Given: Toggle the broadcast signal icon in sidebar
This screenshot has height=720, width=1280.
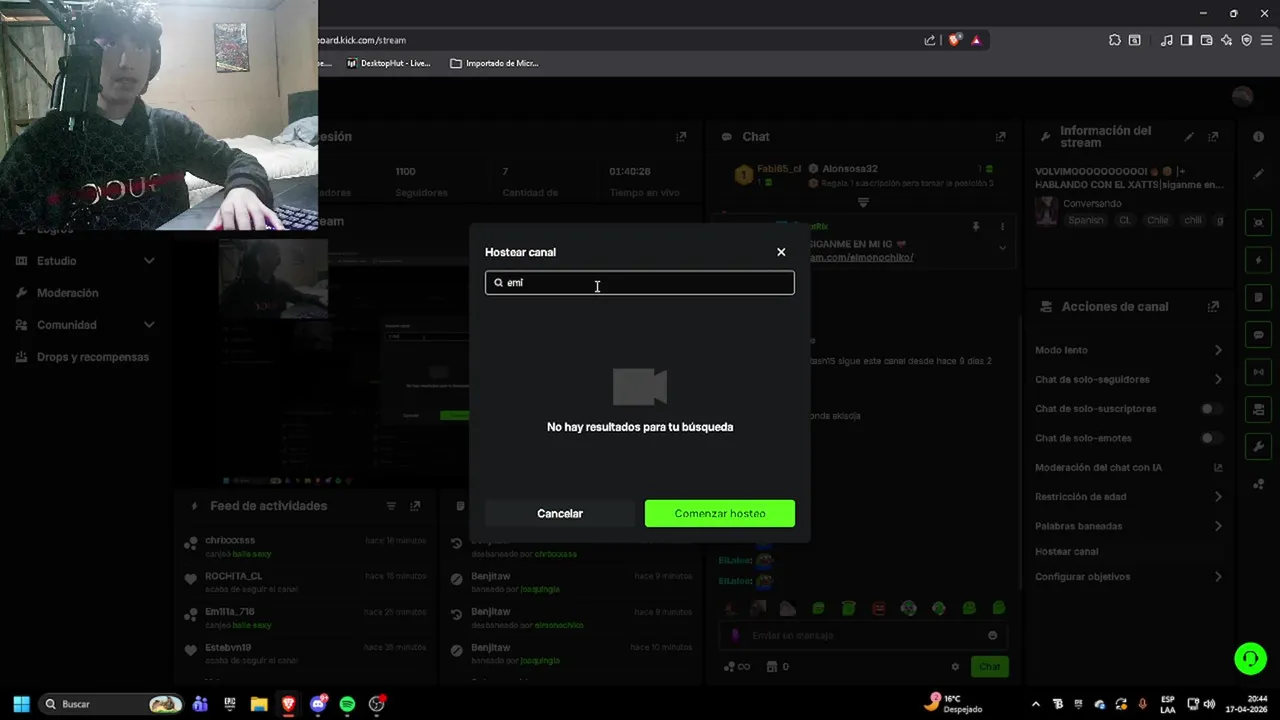Looking at the screenshot, I should 1258,372.
